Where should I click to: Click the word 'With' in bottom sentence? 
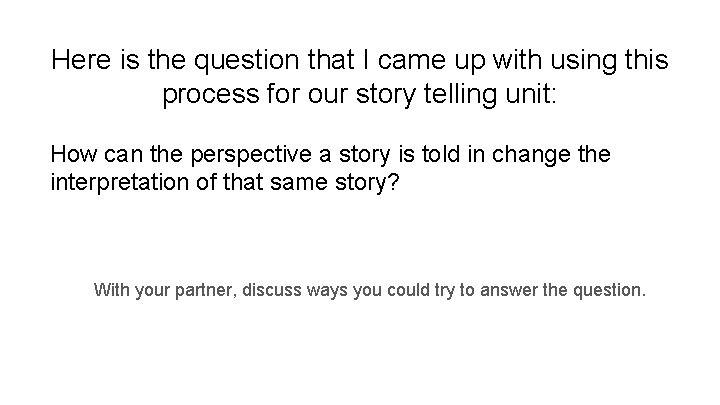pyautogui.click(x=111, y=290)
